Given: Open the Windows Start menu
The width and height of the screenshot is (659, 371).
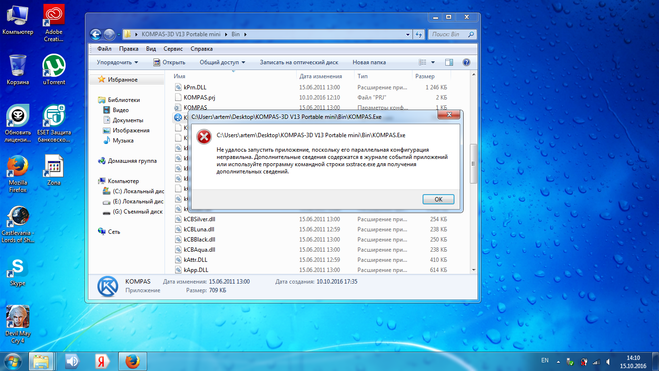Looking at the screenshot, I should pos(13,361).
